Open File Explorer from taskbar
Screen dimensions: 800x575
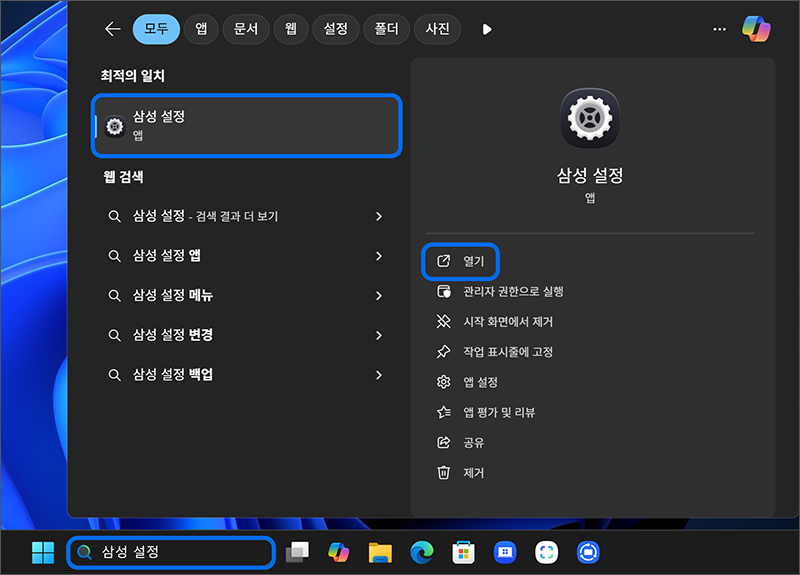point(381,553)
